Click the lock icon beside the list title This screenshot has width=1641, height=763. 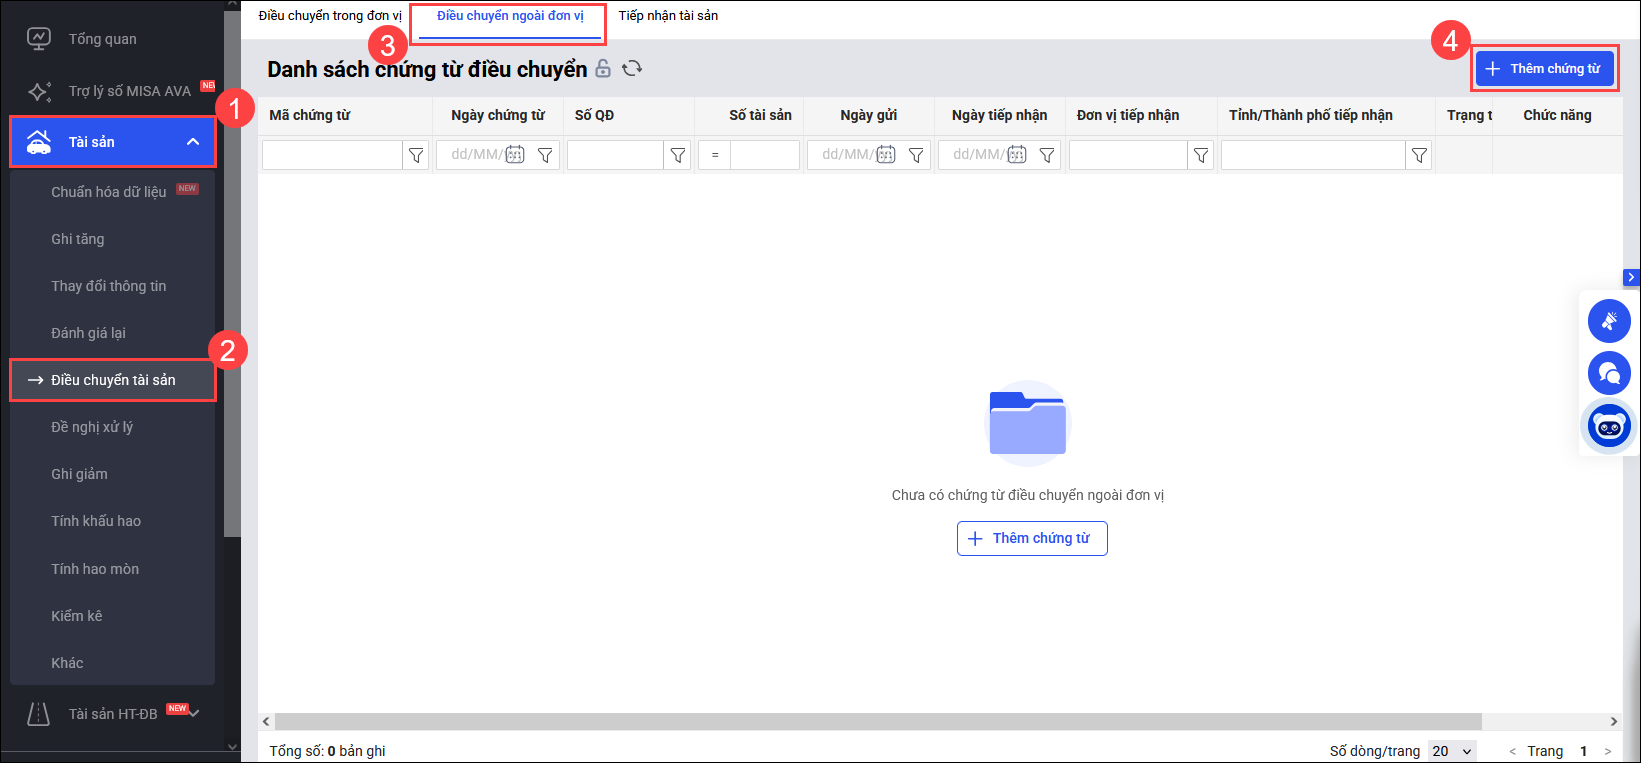[603, 68]
